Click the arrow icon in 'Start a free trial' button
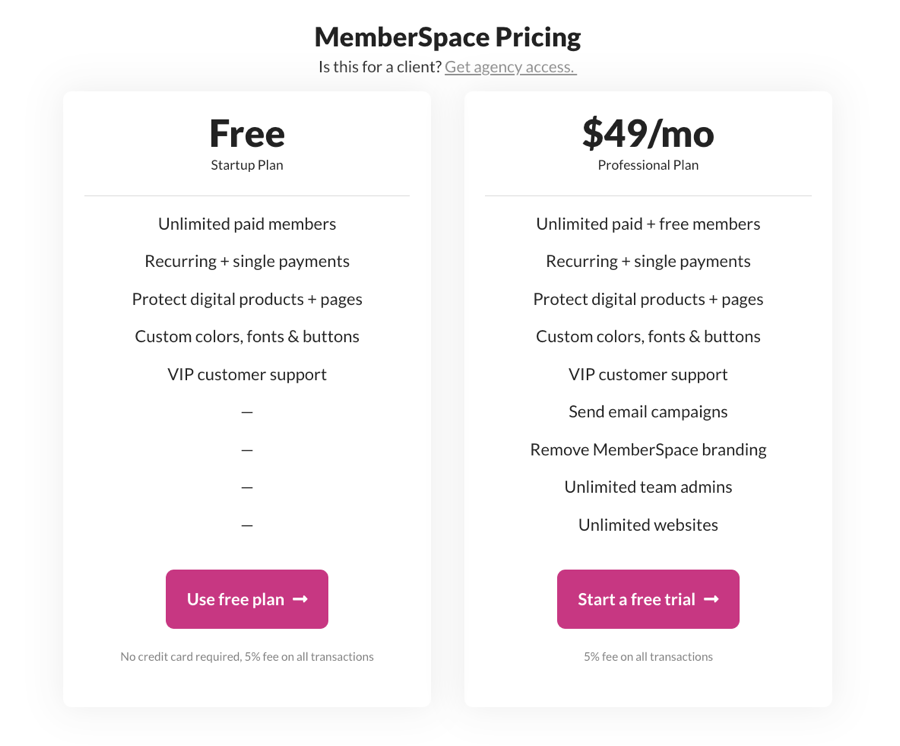Viewport: 900px width, 746px height. point(712,599)
